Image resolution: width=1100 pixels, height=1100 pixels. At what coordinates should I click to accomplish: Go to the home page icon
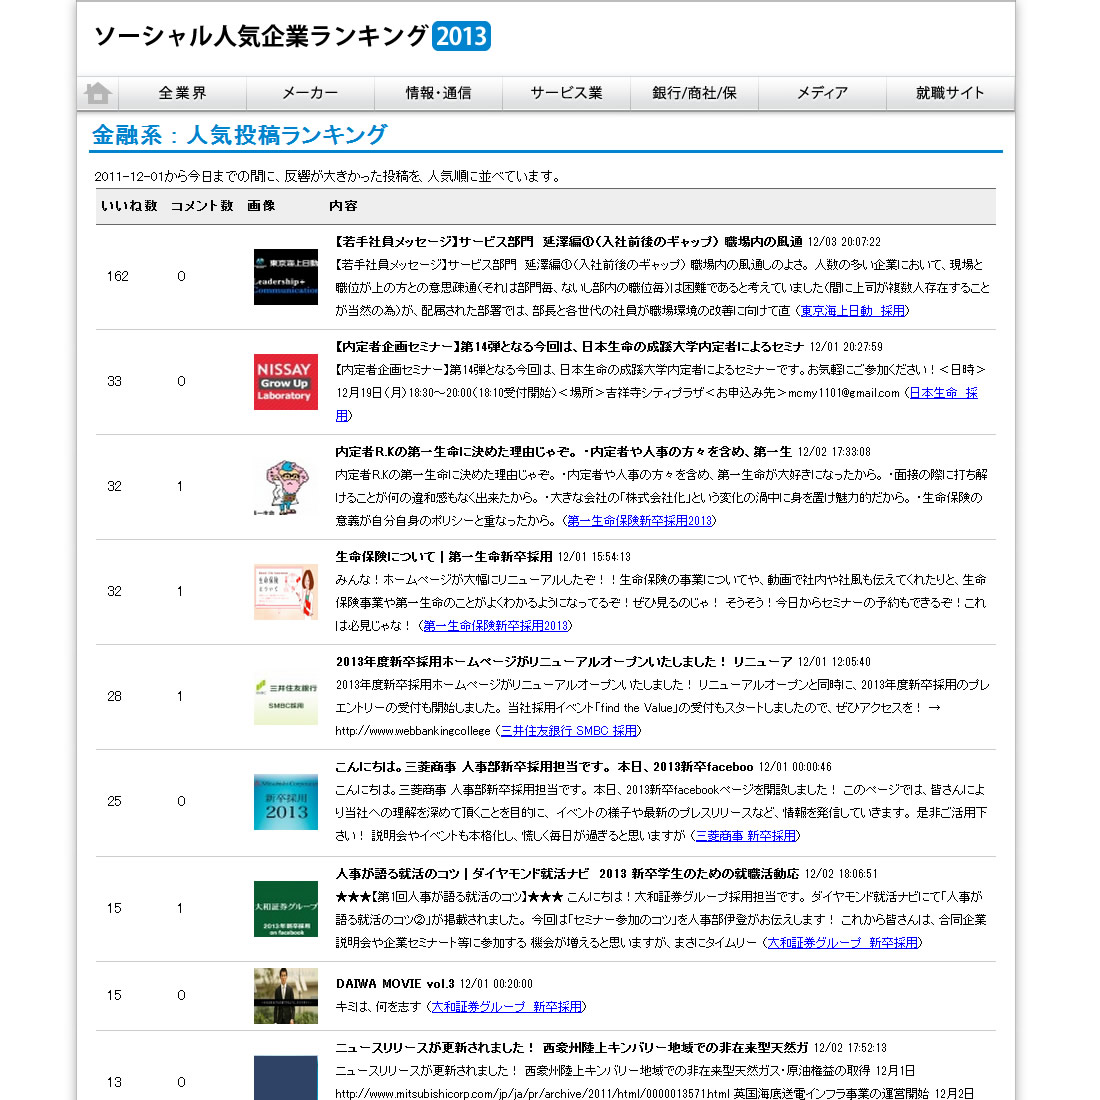[98, 93]
